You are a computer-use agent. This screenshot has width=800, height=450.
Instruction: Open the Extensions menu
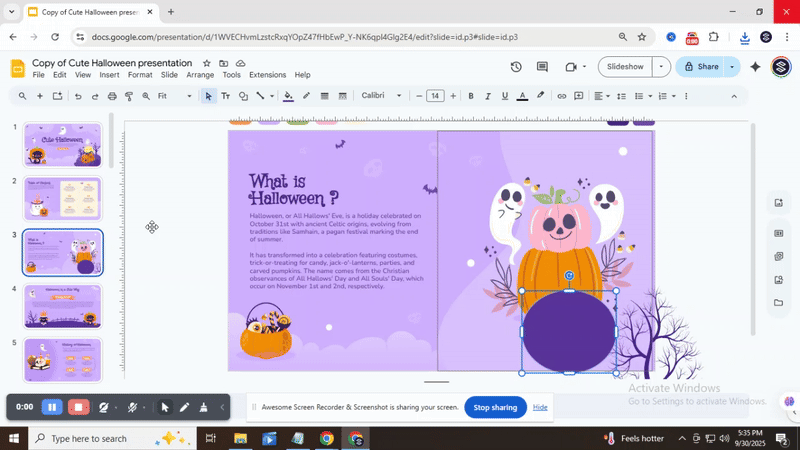pos(267,75)
